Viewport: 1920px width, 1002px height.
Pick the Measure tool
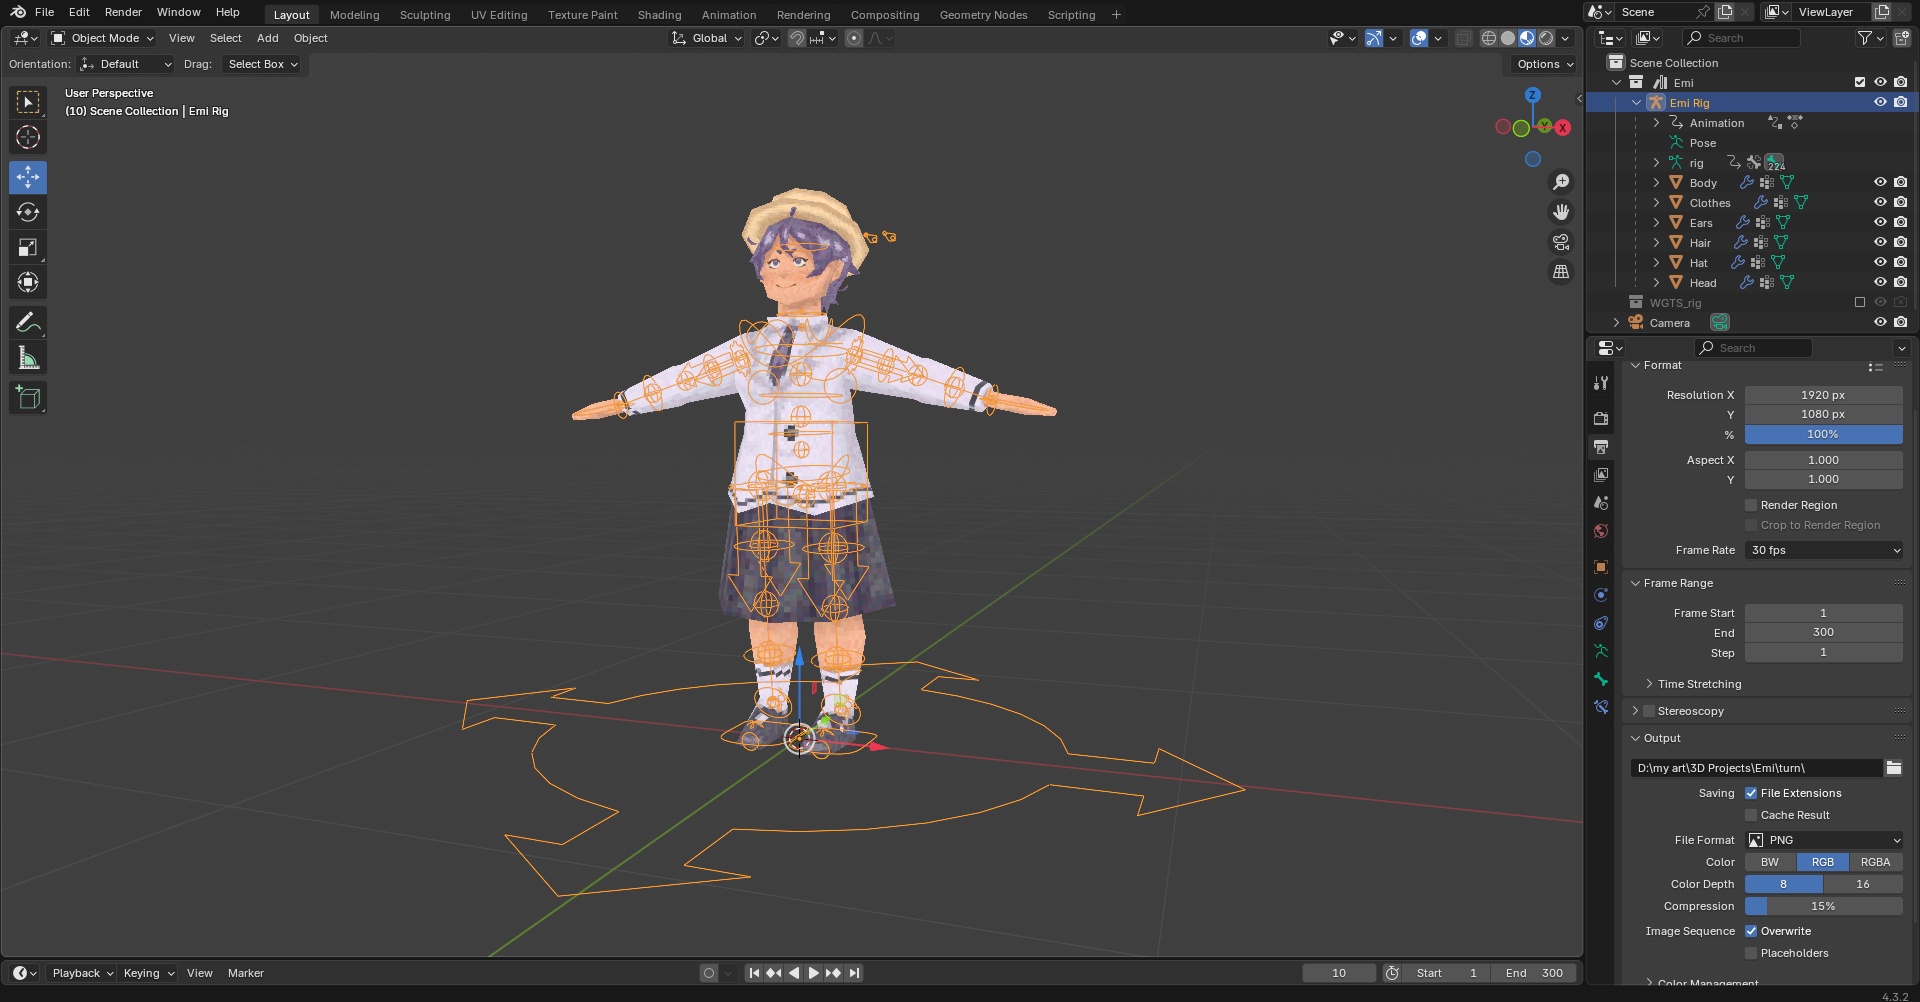28,358
